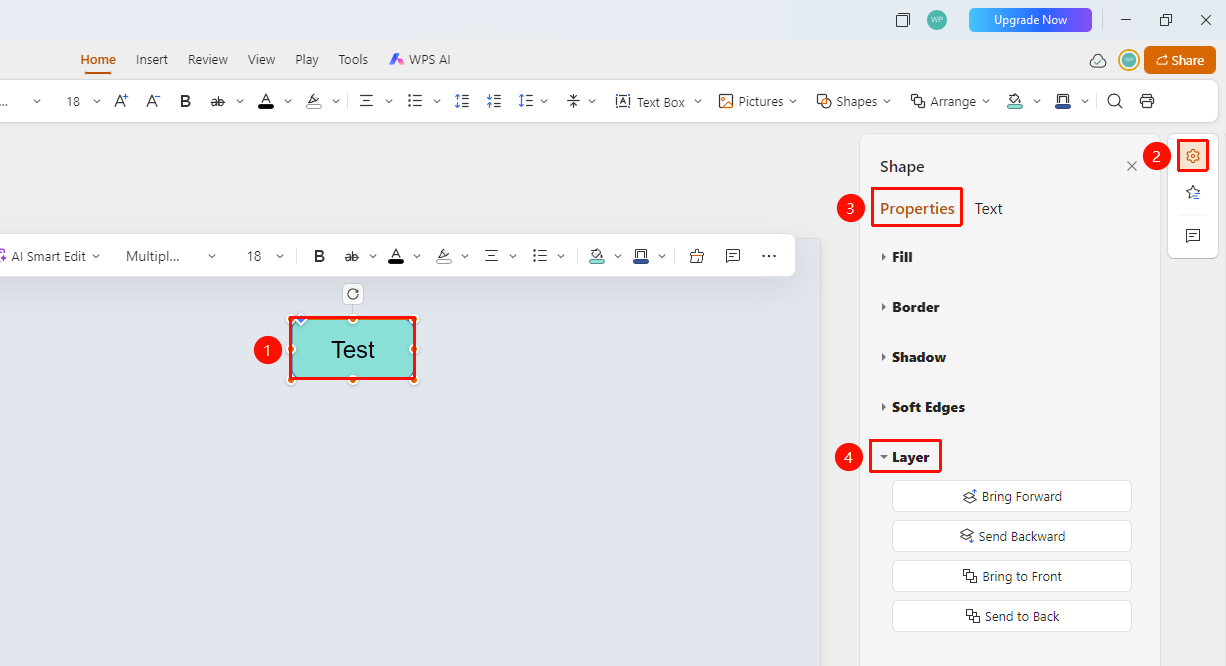The width and height of the screenshot is (1226, 666).
Task: Click the bullet list icon in the ribbon
Action: [416, 101]
